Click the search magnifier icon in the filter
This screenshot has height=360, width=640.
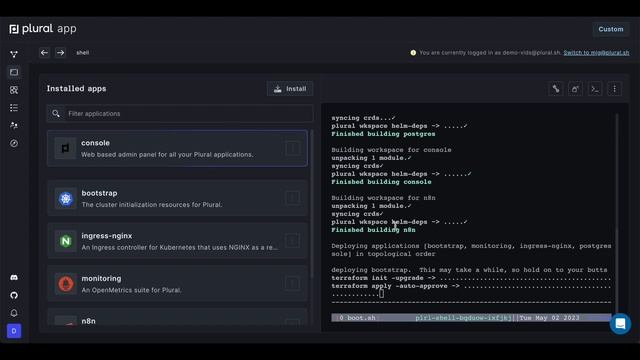[56, 113]
